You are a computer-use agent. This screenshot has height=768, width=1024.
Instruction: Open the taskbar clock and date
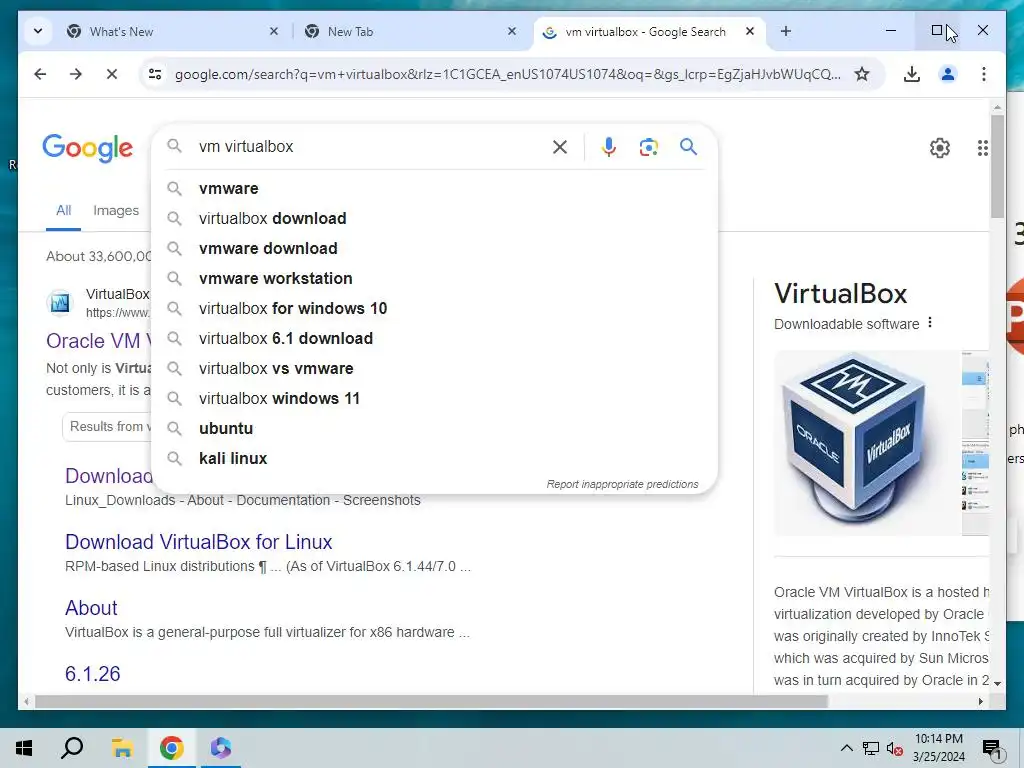click(938, 748)
